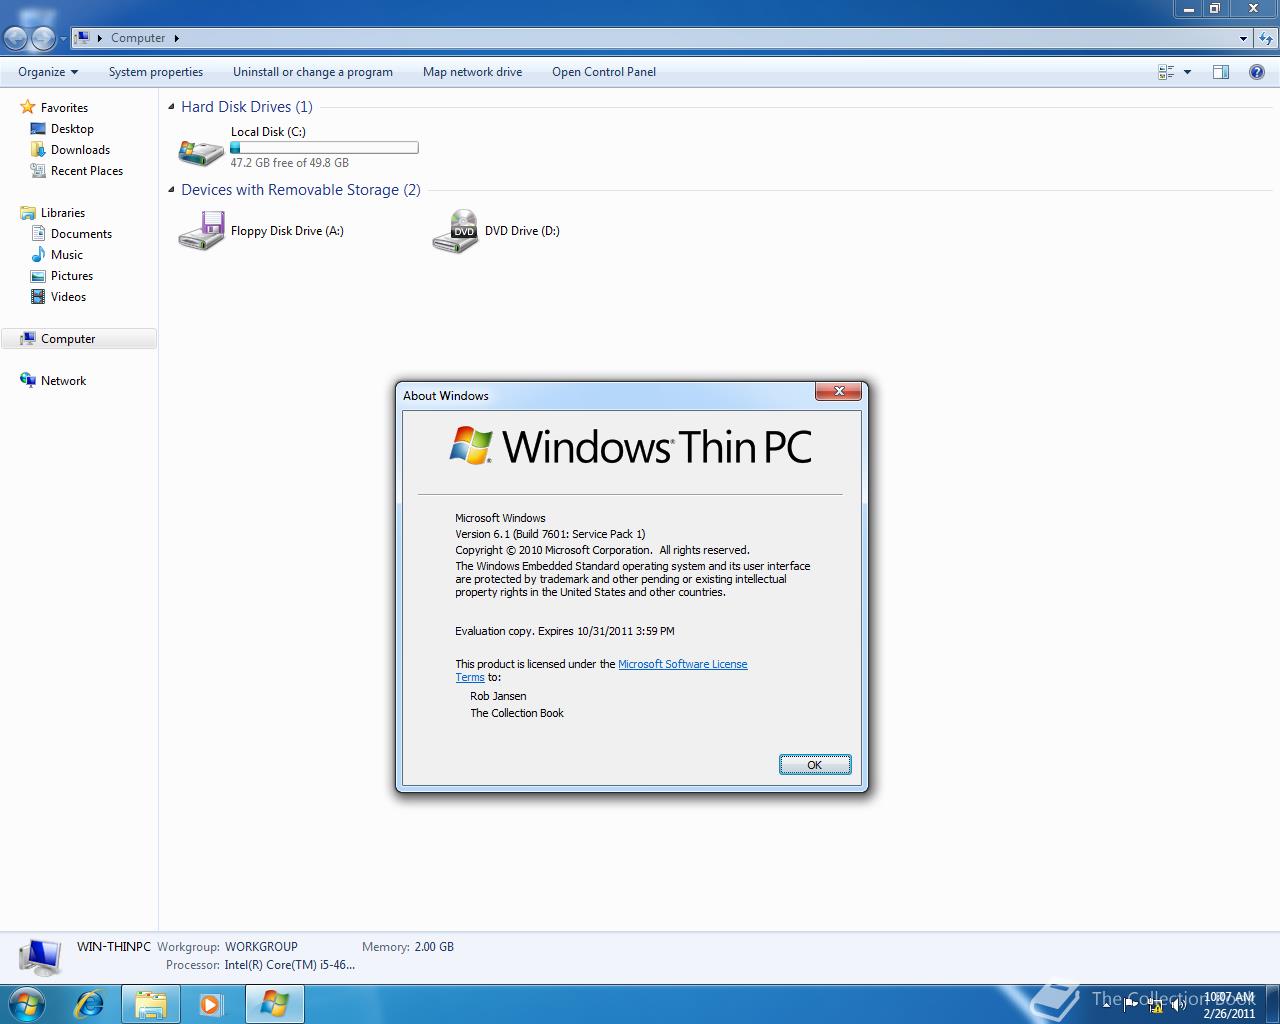Click the network warning tray icon
The height and width of the screenshot is (1024, 1280).
(x=1155, y=1005)
